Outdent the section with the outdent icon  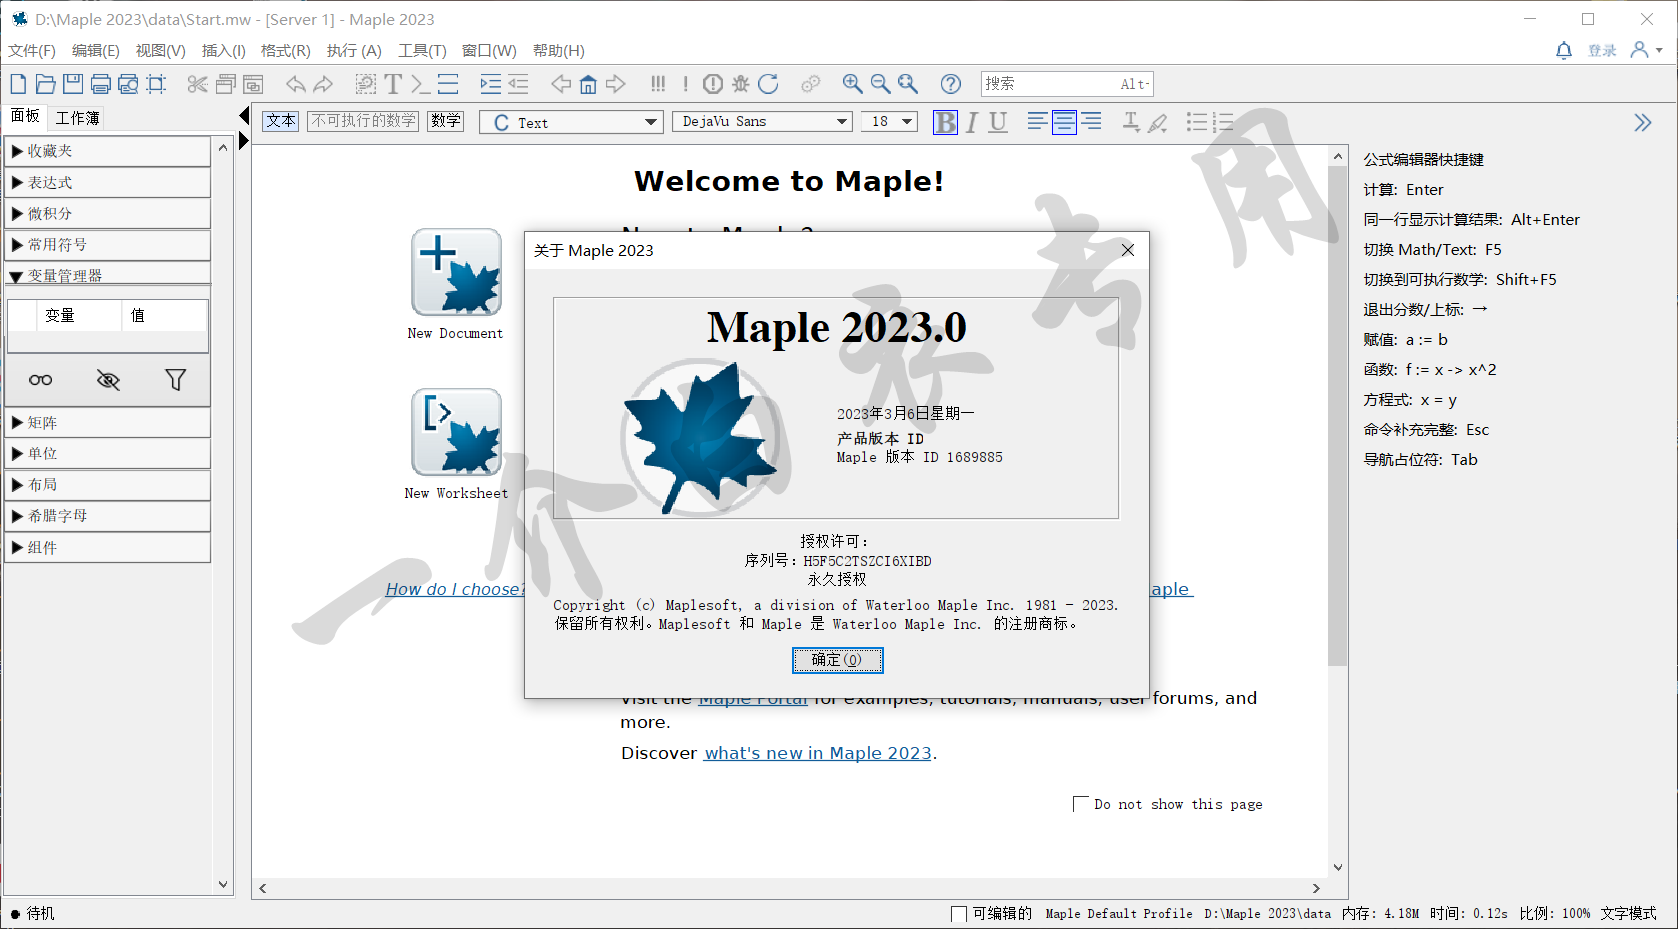(x=518, y=84)
